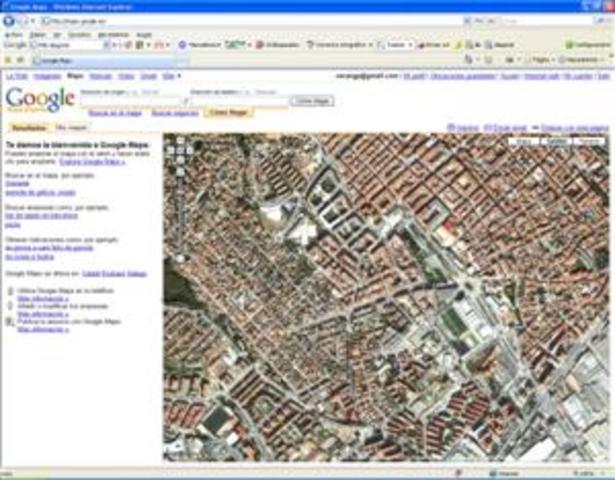Image resolution: width=615 pixels, height=480 pixels.
Task: Click Traducir in the Google Toolbar
Action: click(391, 45)
